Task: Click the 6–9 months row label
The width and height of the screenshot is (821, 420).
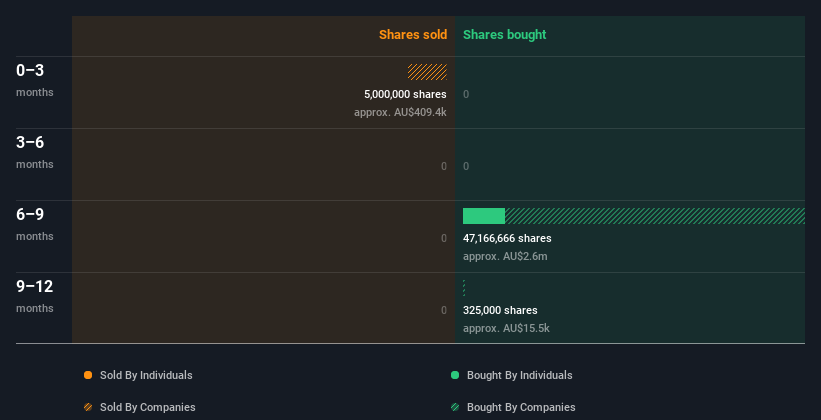Action: [x=35, y=224]
